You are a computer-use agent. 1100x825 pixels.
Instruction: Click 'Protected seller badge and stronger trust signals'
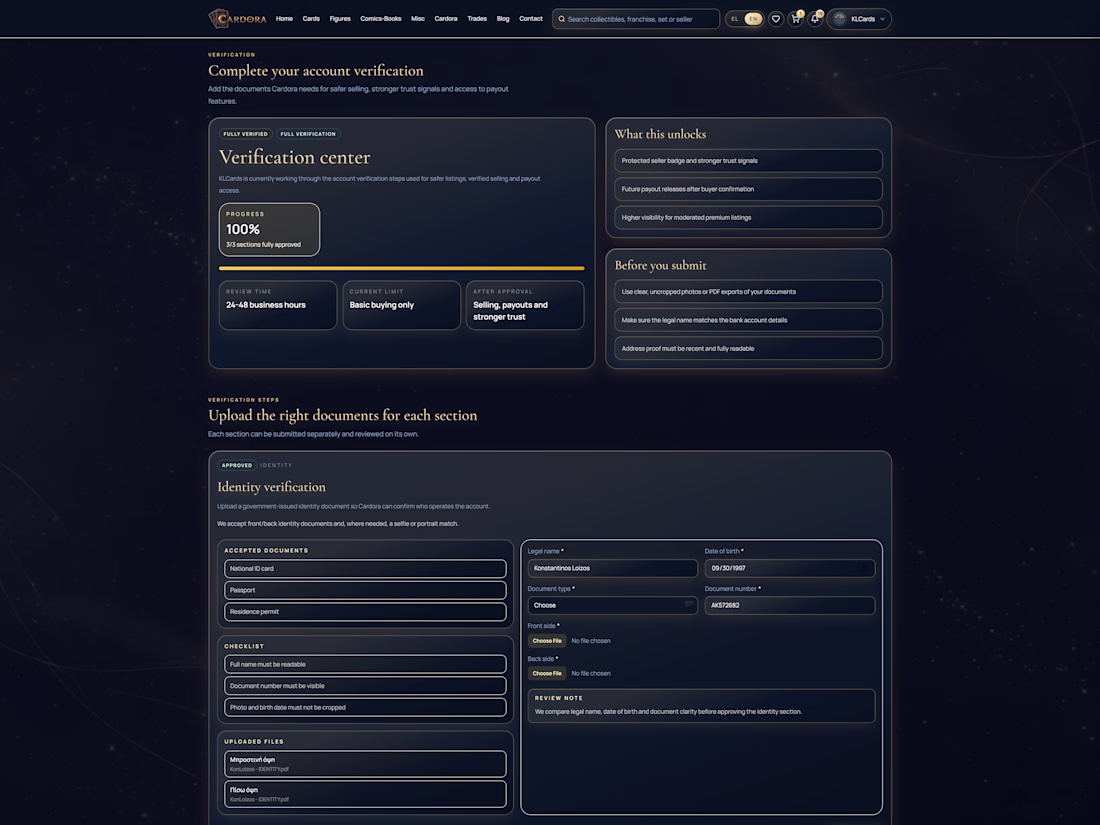click(x=748, y=161)
